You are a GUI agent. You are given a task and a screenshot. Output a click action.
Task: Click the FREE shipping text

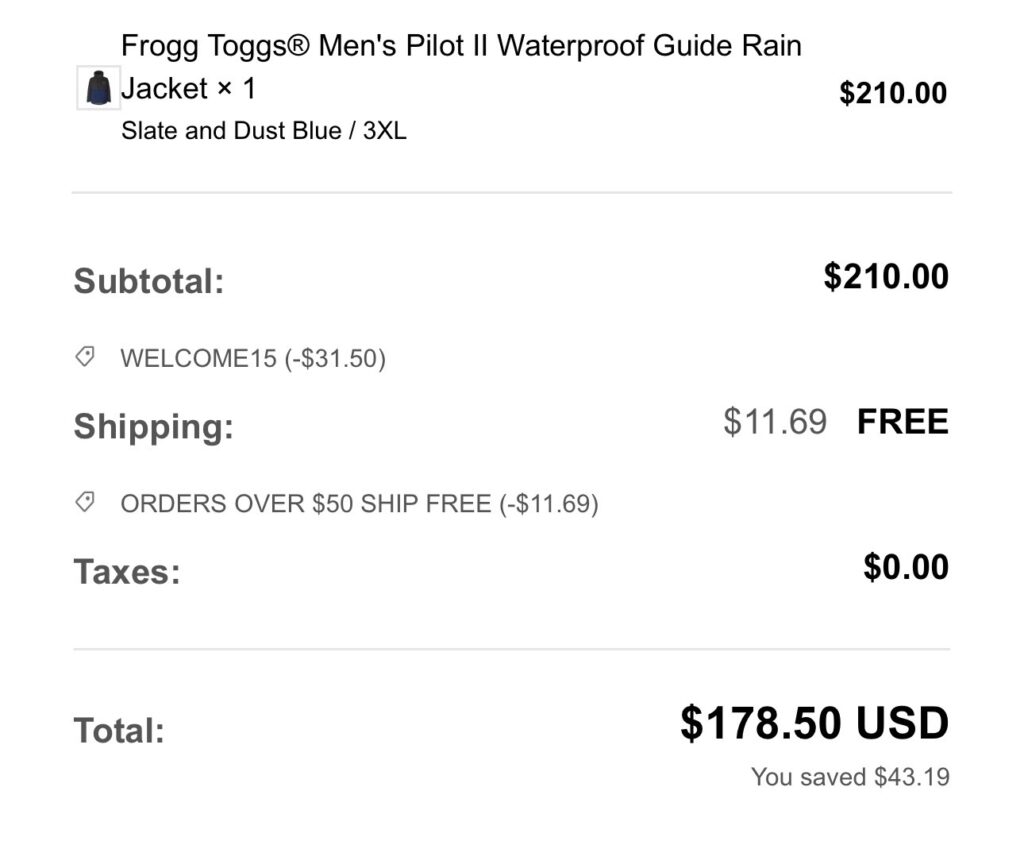coord(902,422)
